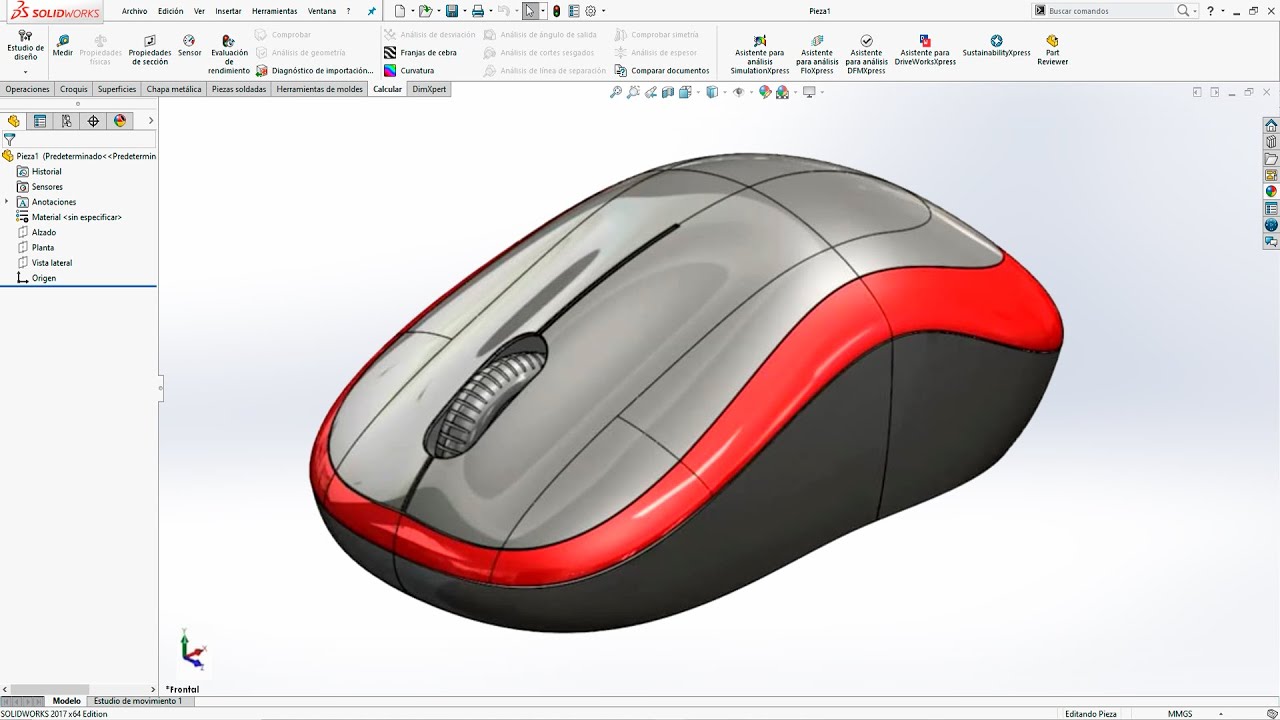Click Edit appearance color ball icon
Viewport: 1280px width, 720px height.
click(765, 92)
